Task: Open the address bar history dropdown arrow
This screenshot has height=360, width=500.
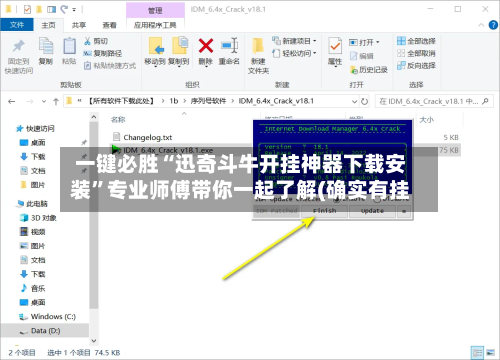Action: click(x=354, y=101)
